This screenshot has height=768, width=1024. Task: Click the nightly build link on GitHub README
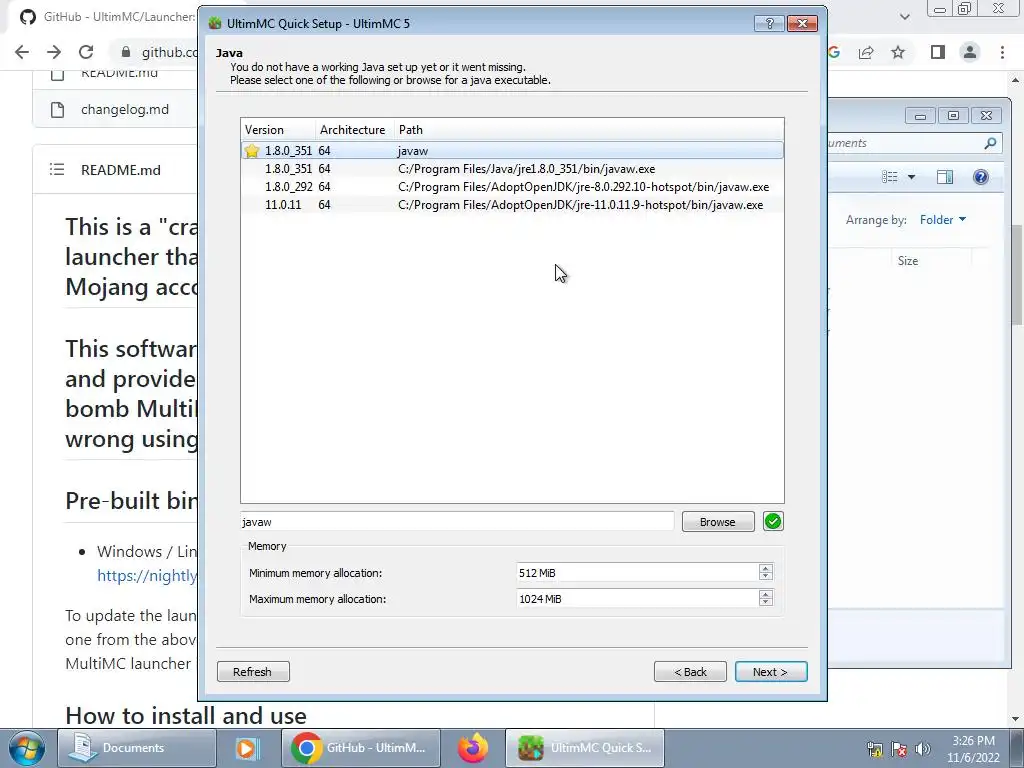pyautogui.click(x=147, y=575)
